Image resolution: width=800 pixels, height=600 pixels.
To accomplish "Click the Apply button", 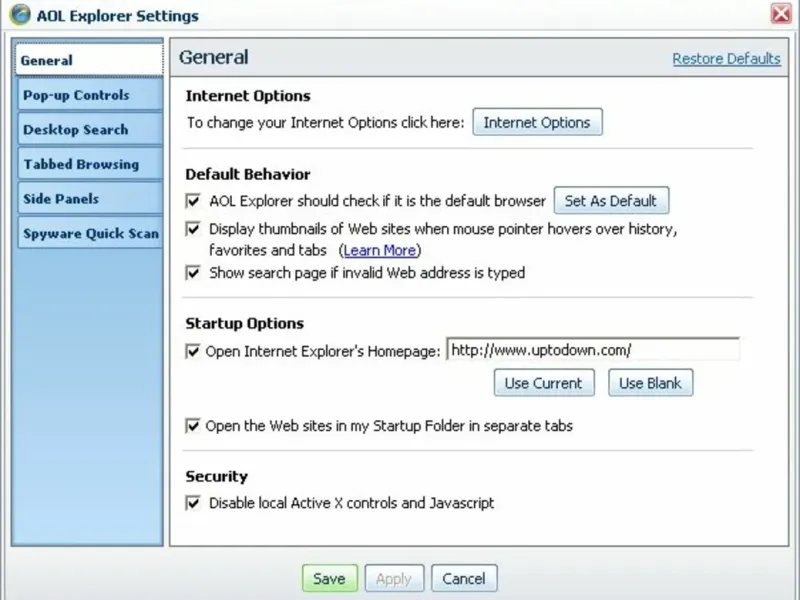I will [x=394, y=578].
